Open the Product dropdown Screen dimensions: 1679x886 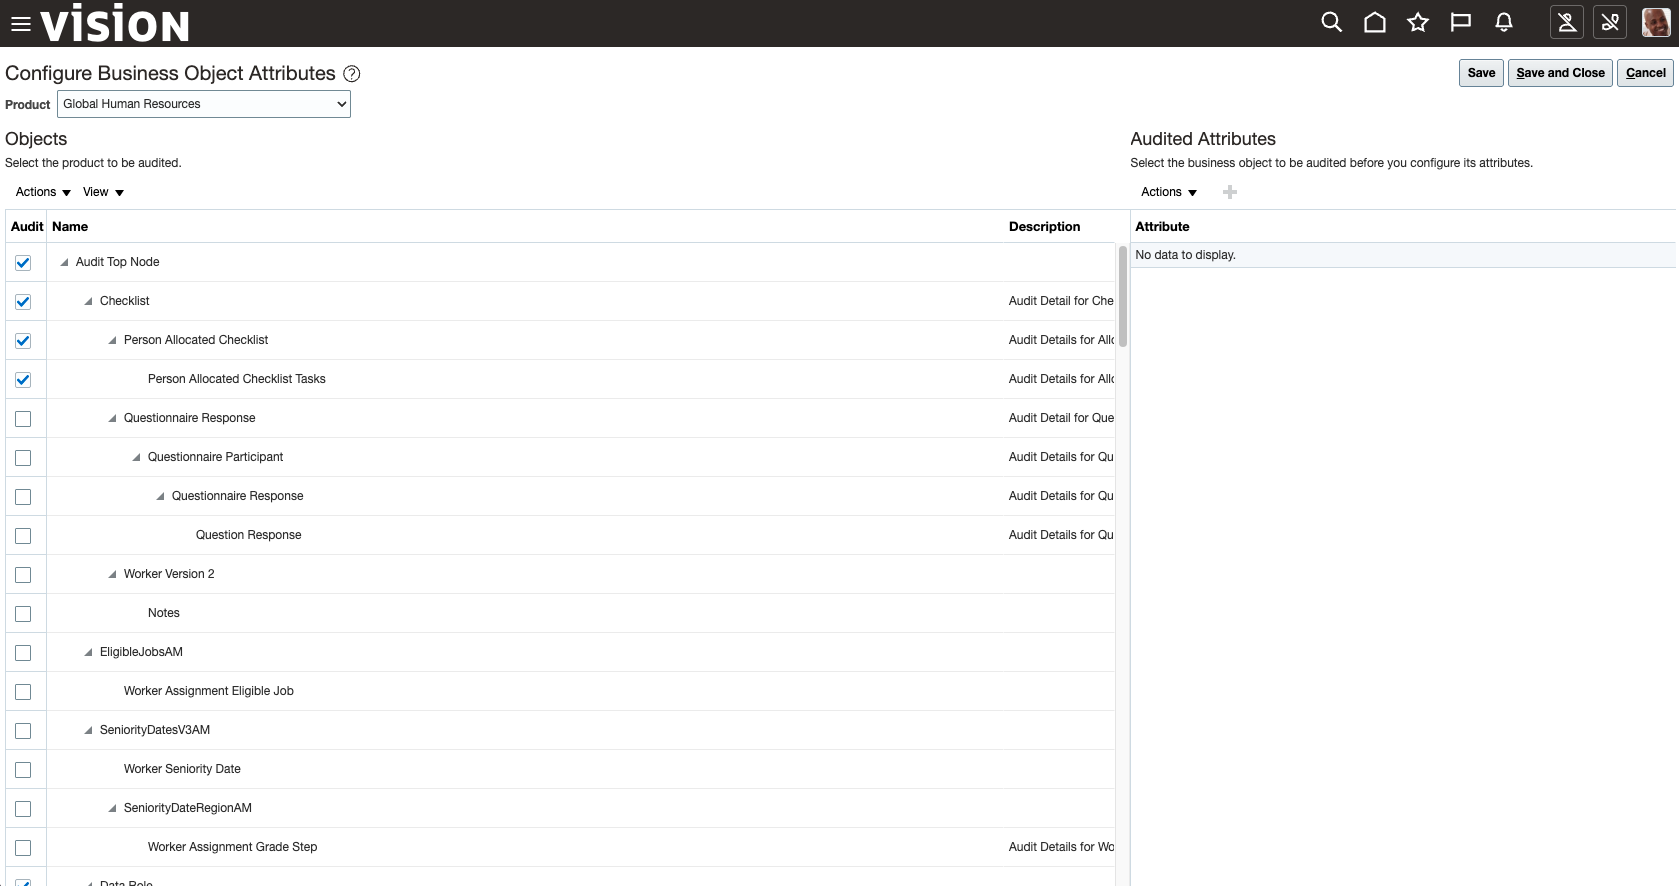204,104
